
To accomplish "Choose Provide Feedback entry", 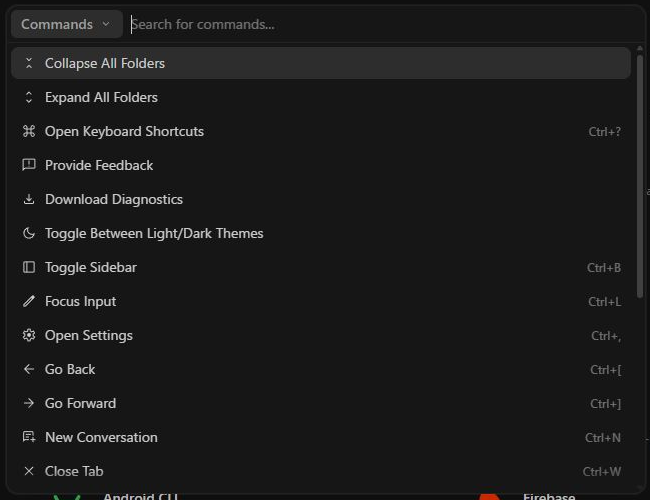I will click(x=321, y=165).
